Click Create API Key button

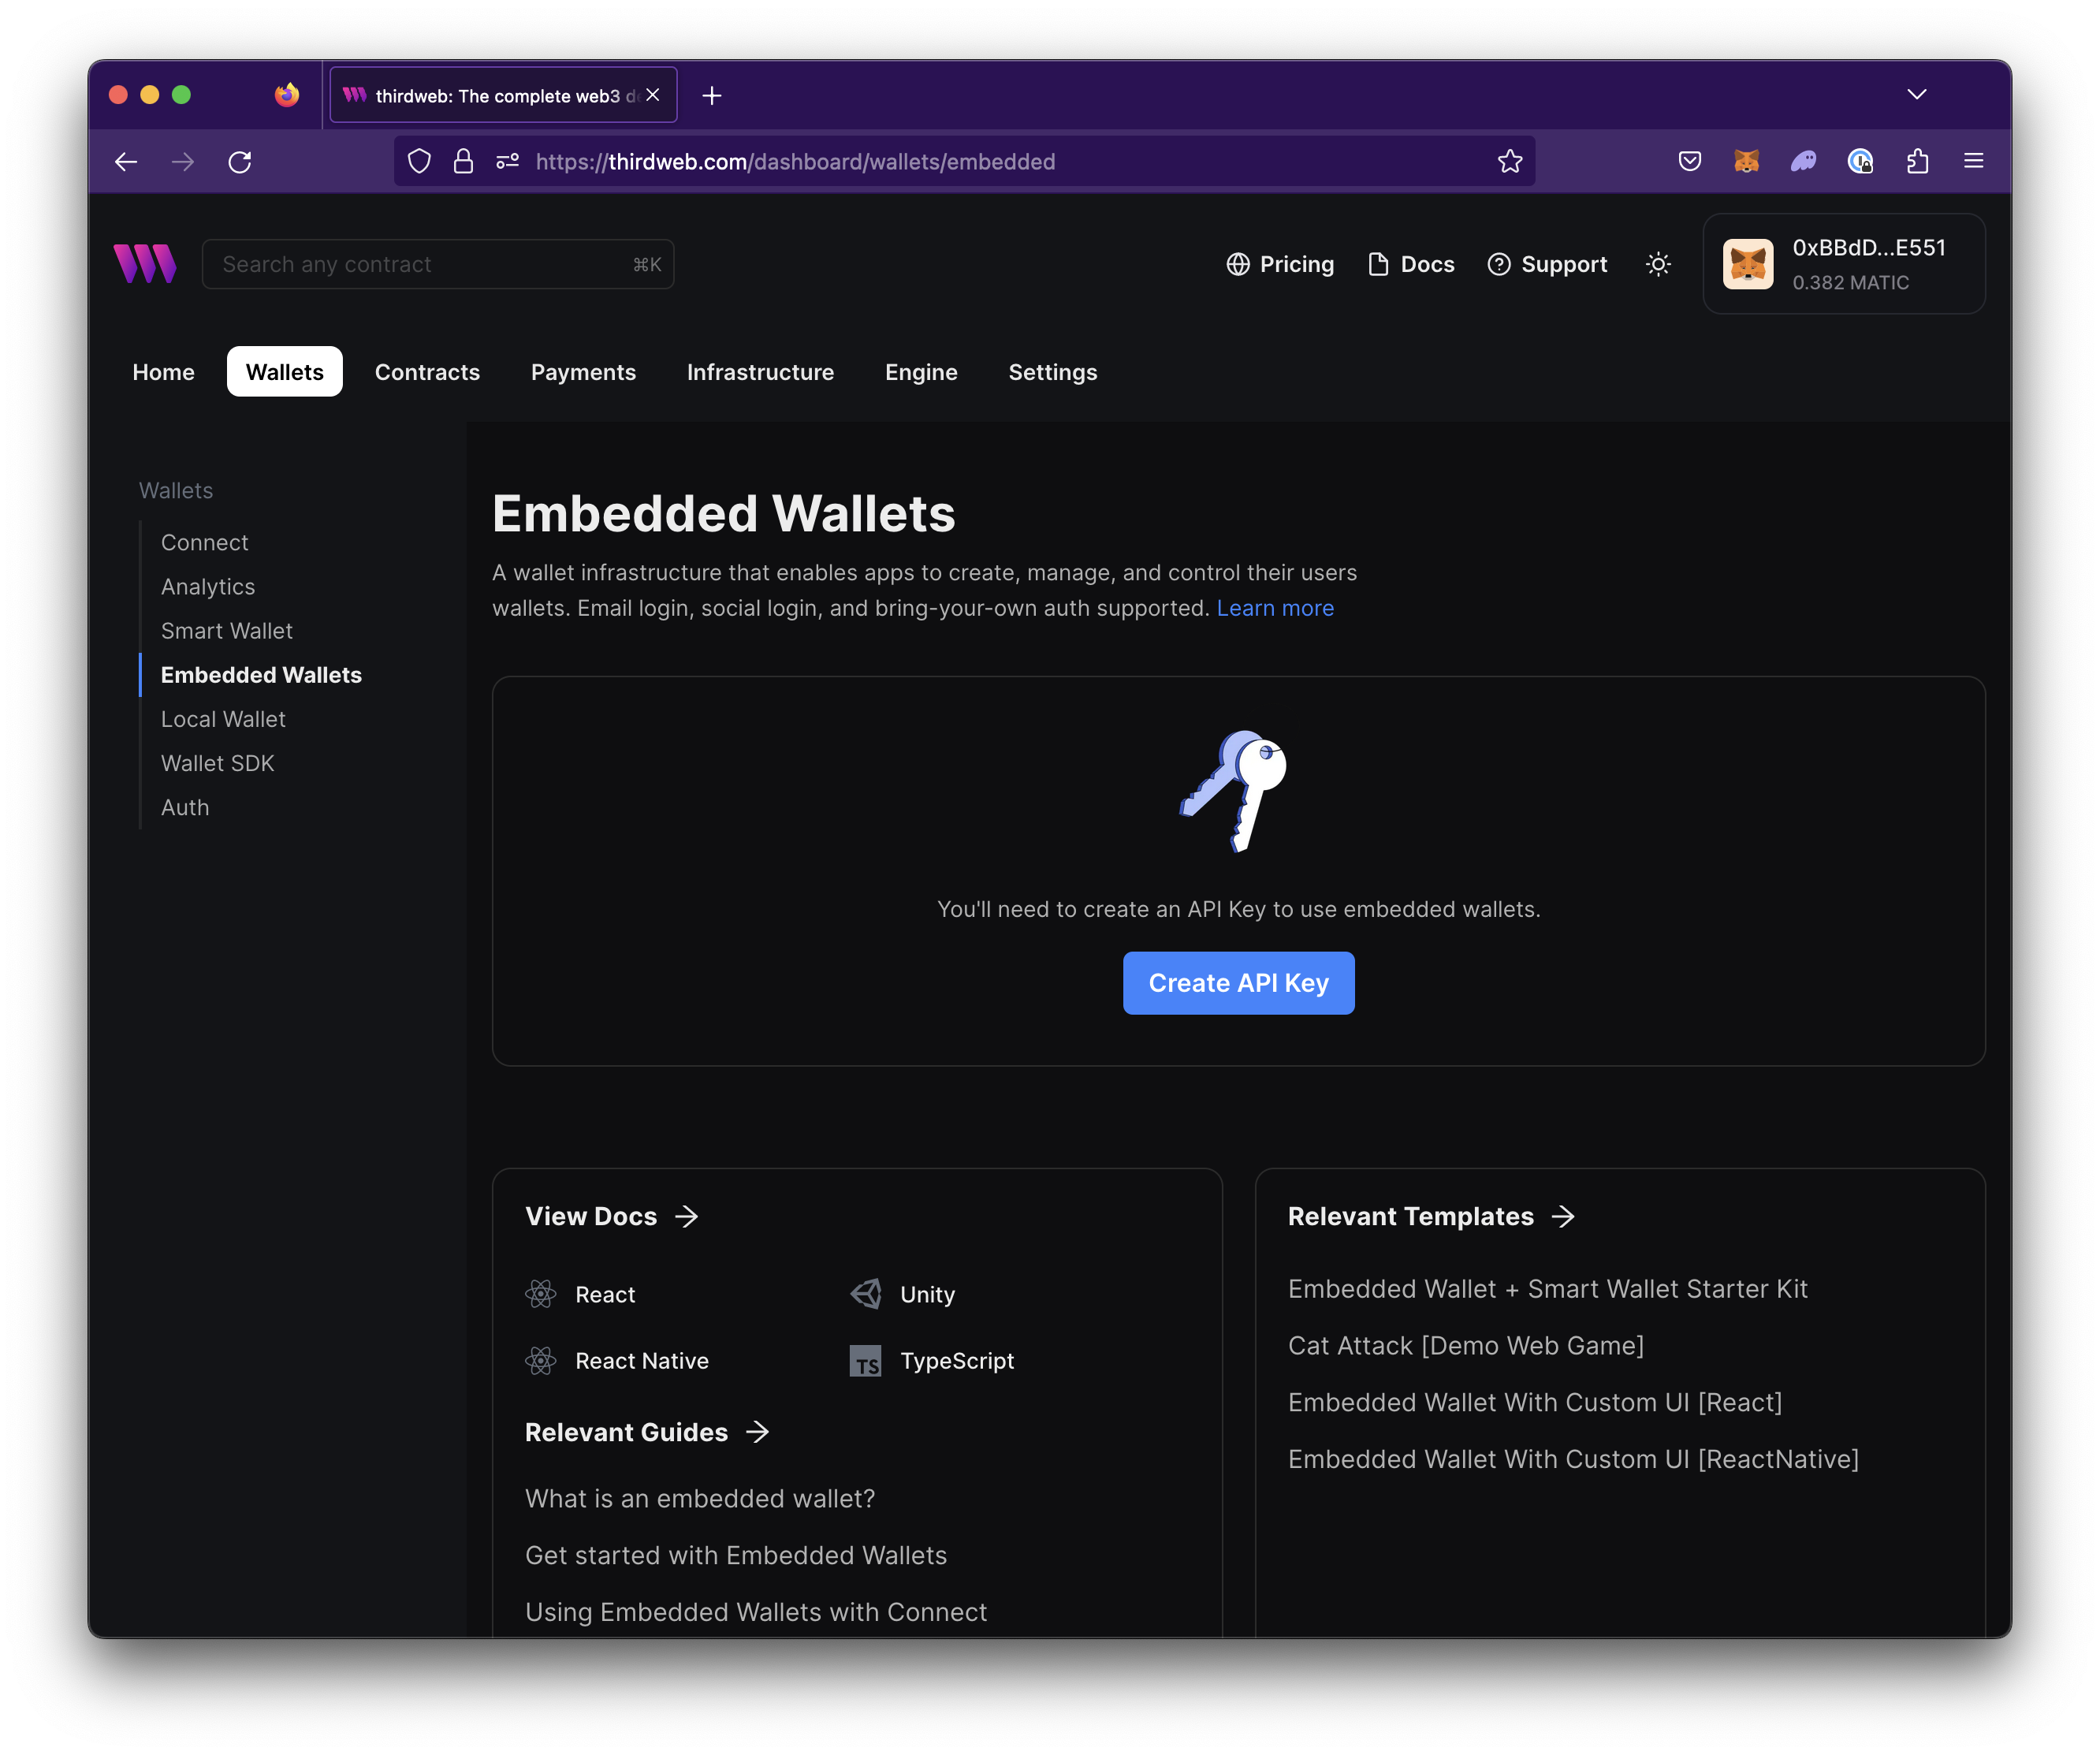point(1238,982)
